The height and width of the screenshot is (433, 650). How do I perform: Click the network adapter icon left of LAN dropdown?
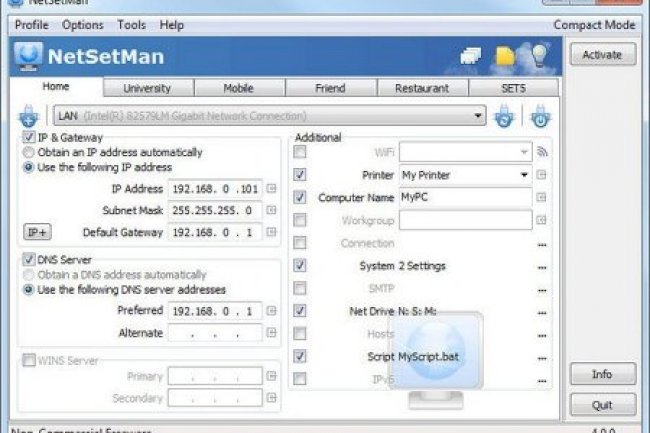tap(29, 116)
